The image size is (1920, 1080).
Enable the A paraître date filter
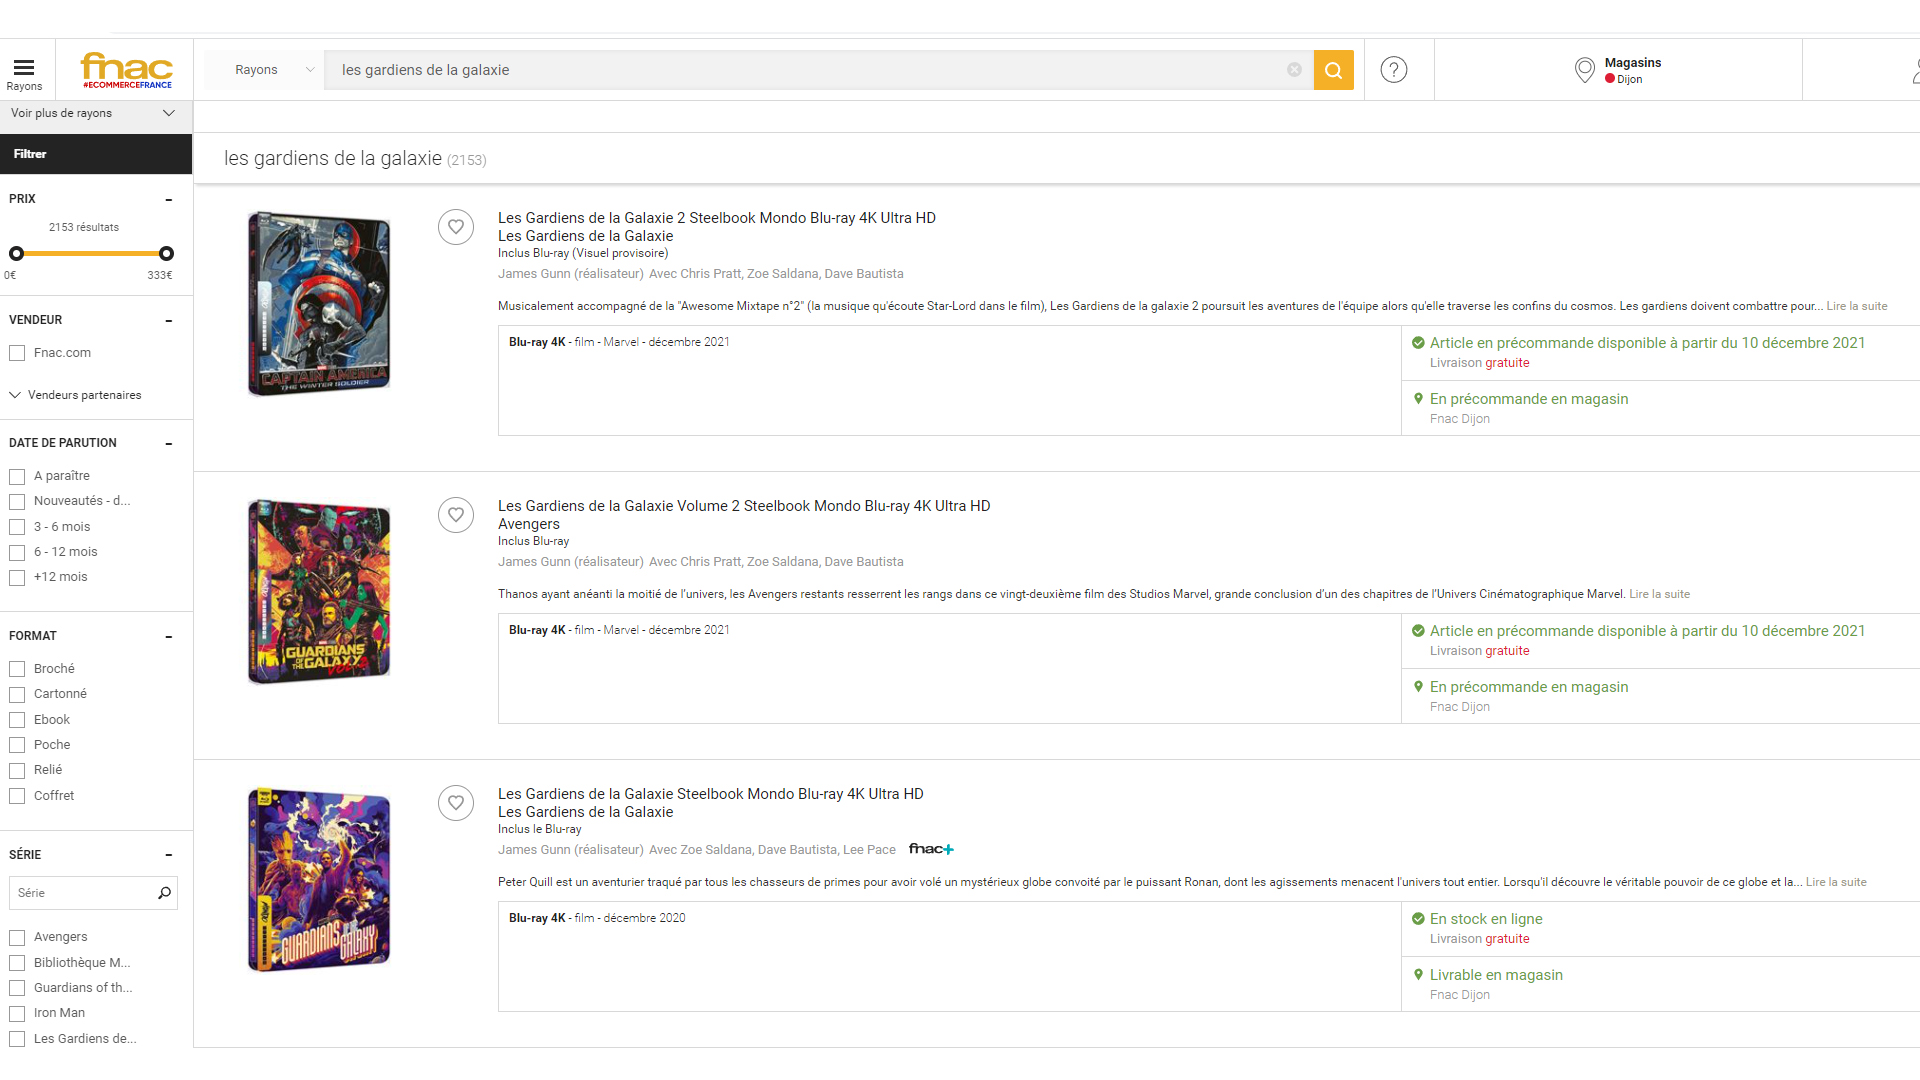tap(17, 476)
